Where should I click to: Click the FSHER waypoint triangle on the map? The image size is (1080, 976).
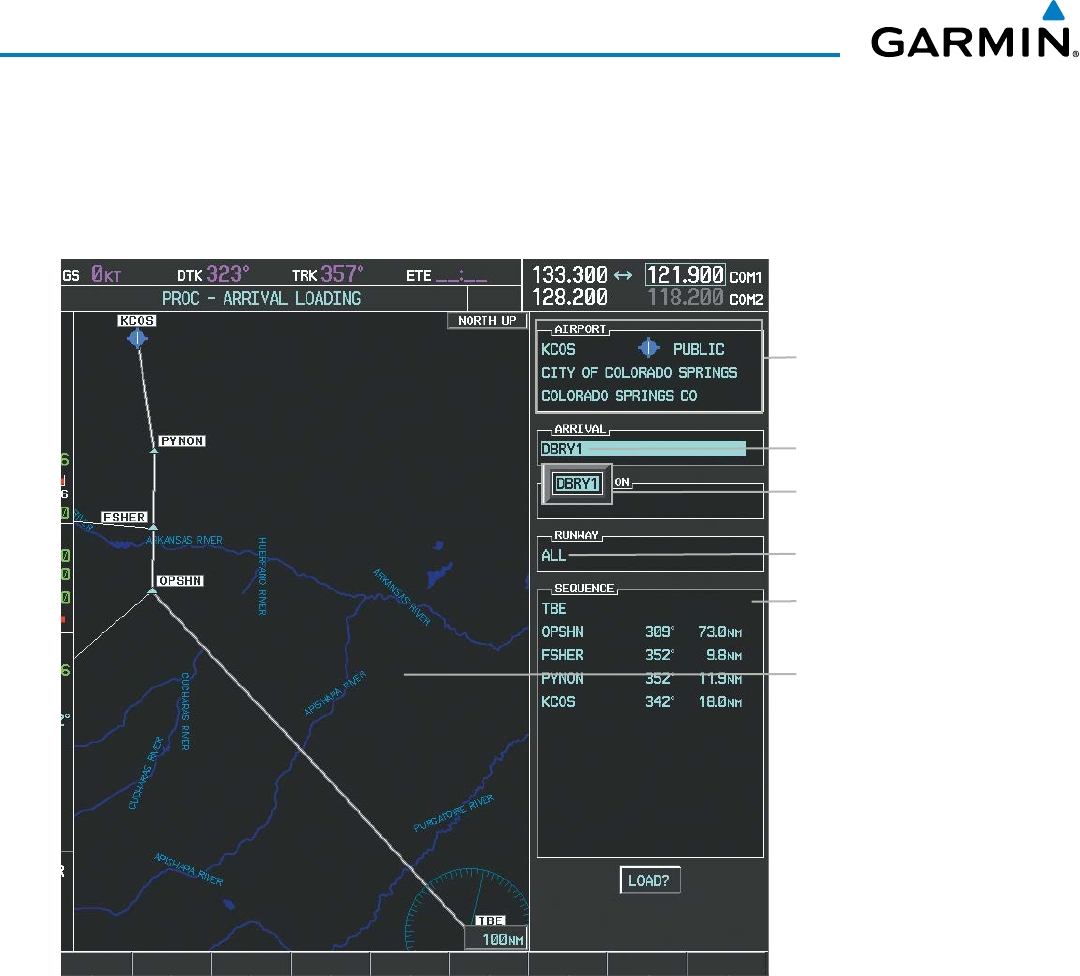(x=153, y=527)
